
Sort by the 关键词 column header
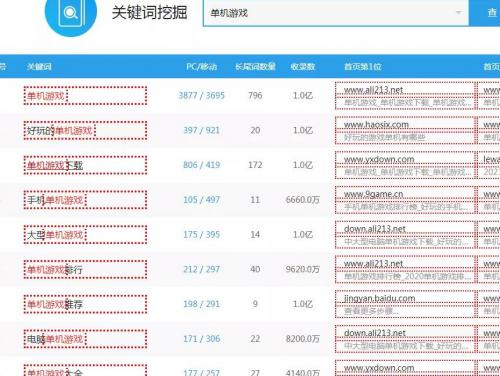click(x=39, y=67)
